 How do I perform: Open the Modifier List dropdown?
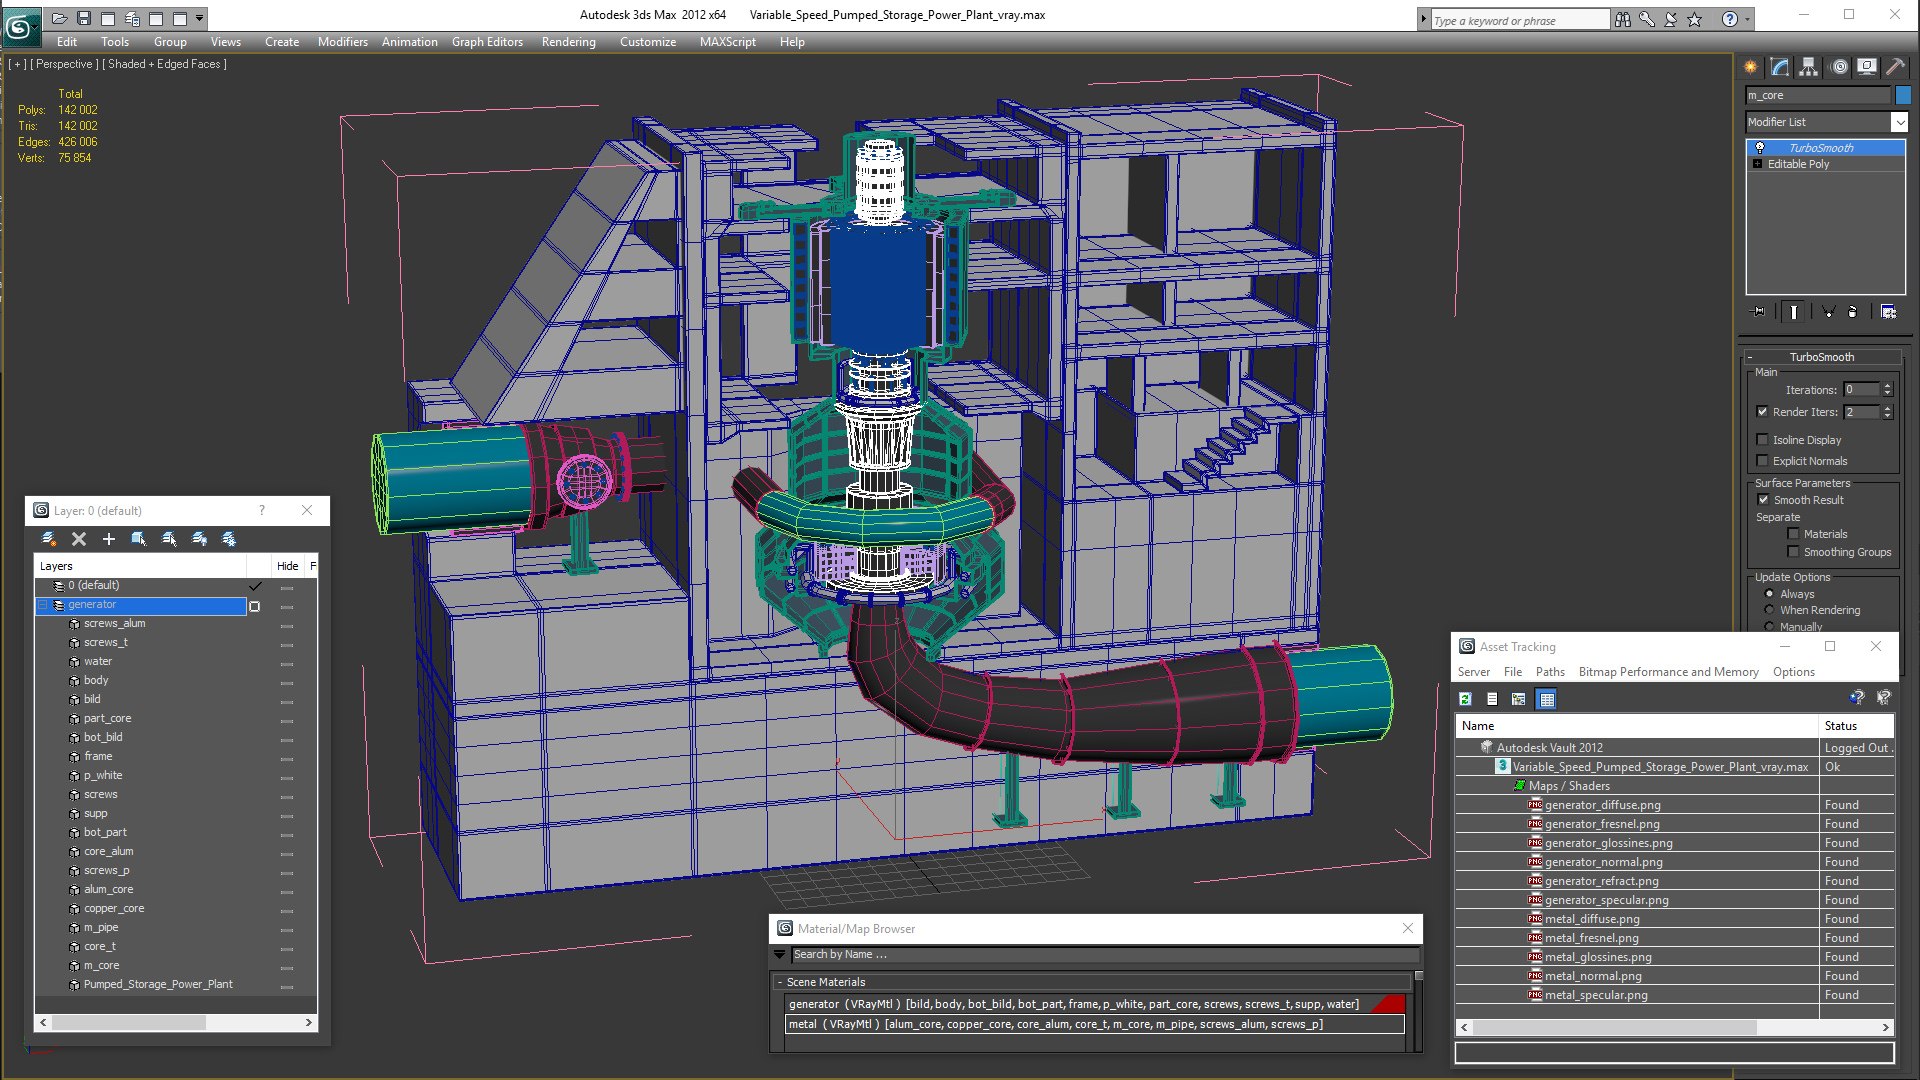click(1898, 122)
